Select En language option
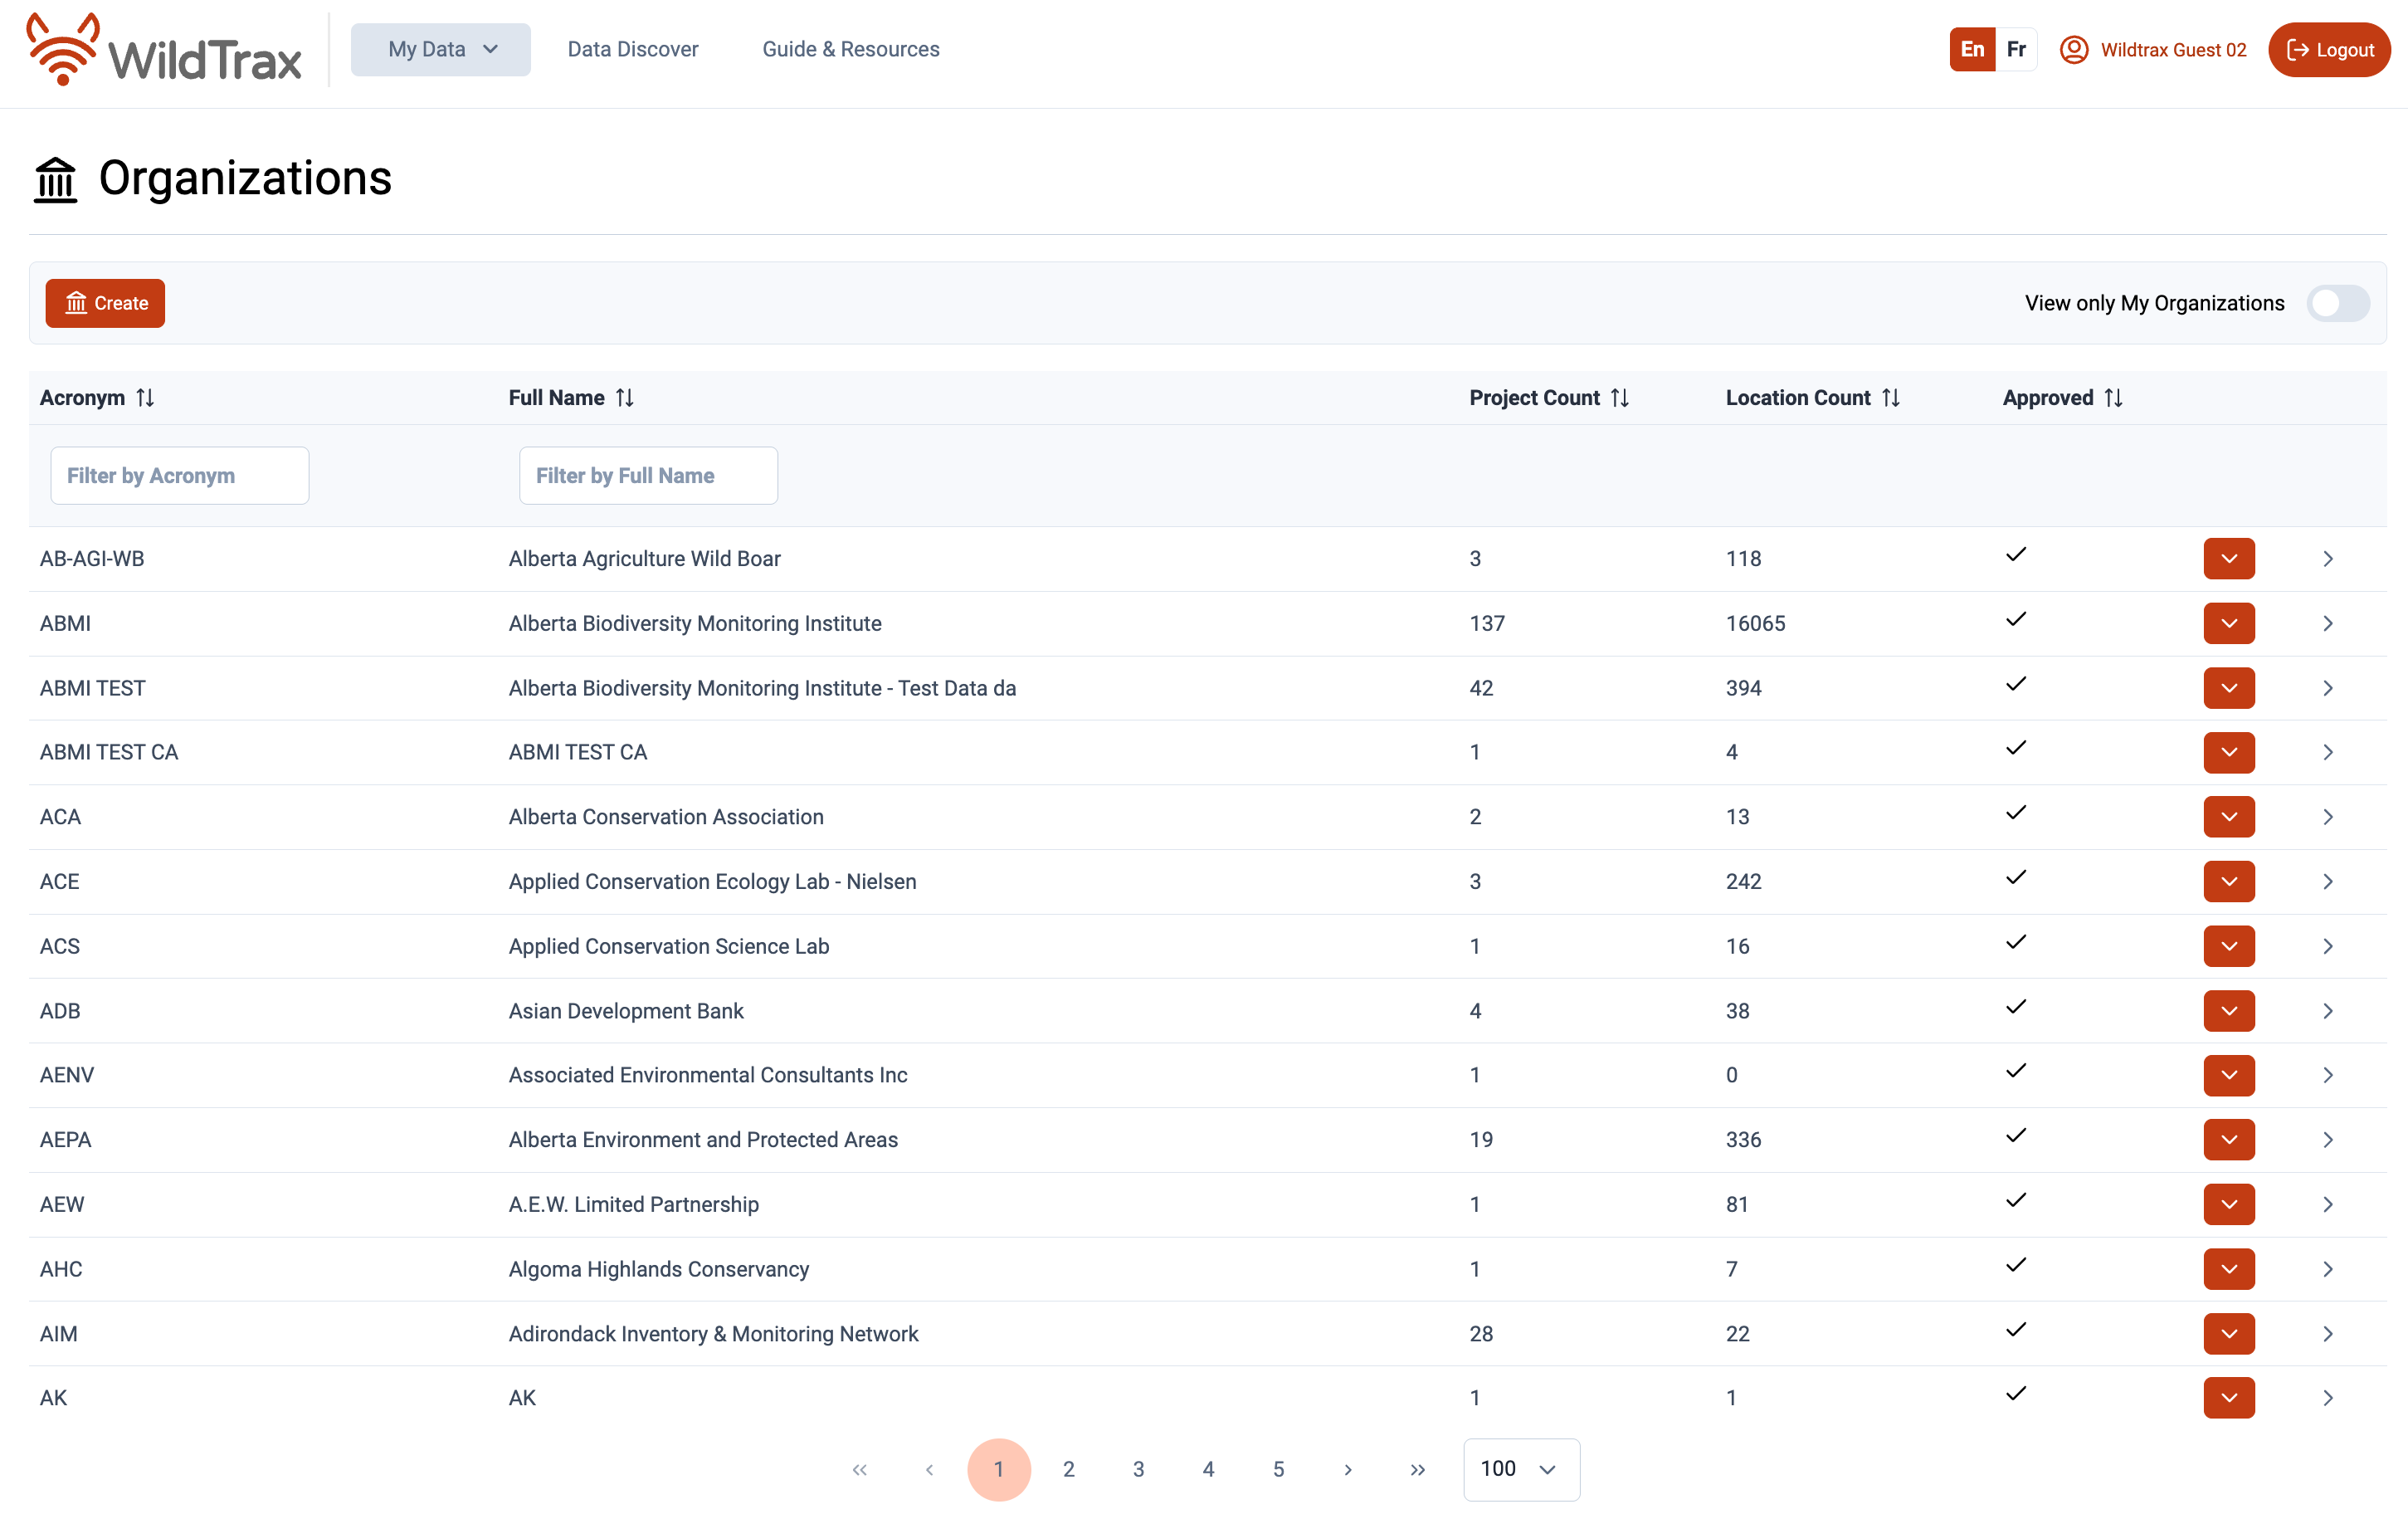The width and height of the screenshot is (2408, 1514). tap(1972, 49)
